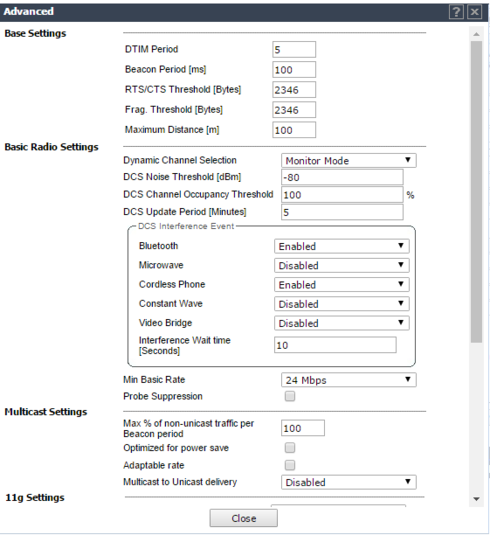Select a Min Basic Rate from dropdown
Screen dimensions: 490x535
click(348, 380)
